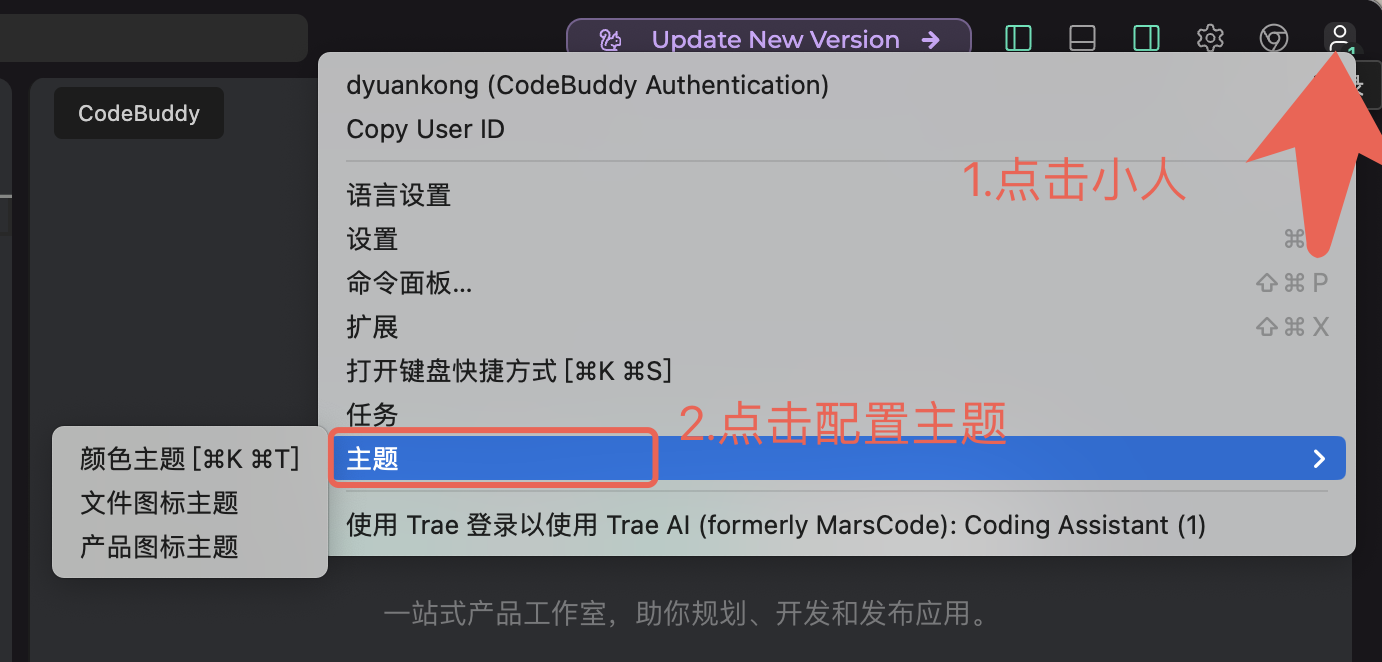Viewport: 1382px width, 662px height.
Task: Click the arrow icon on update banner
Action: pyautogui.click(x=931, y=40)
